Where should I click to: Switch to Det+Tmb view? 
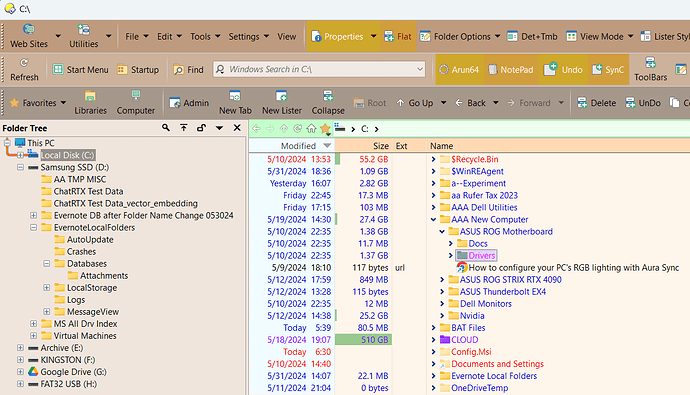click(532, 37)
